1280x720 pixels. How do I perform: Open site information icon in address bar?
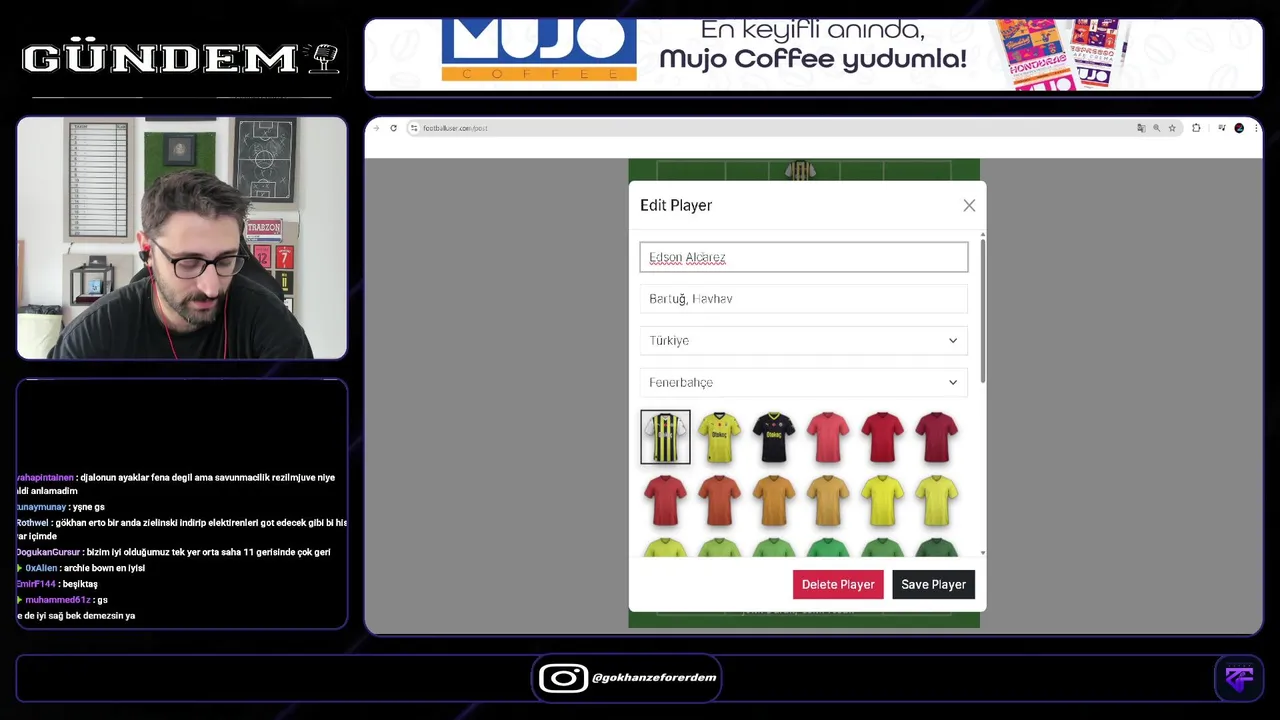tap(414, 128)
